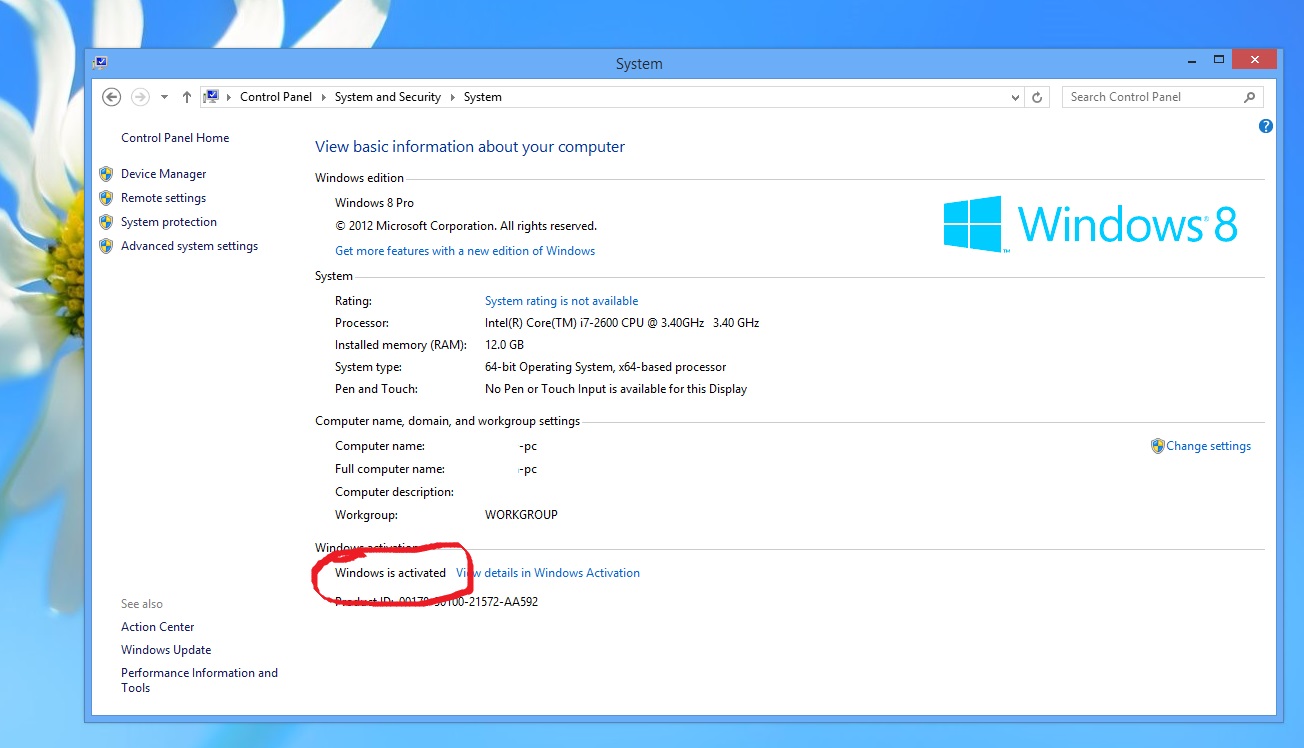1304x748 pixels.
Task: Expand the address bar history dropdown
Action: 1015,97
